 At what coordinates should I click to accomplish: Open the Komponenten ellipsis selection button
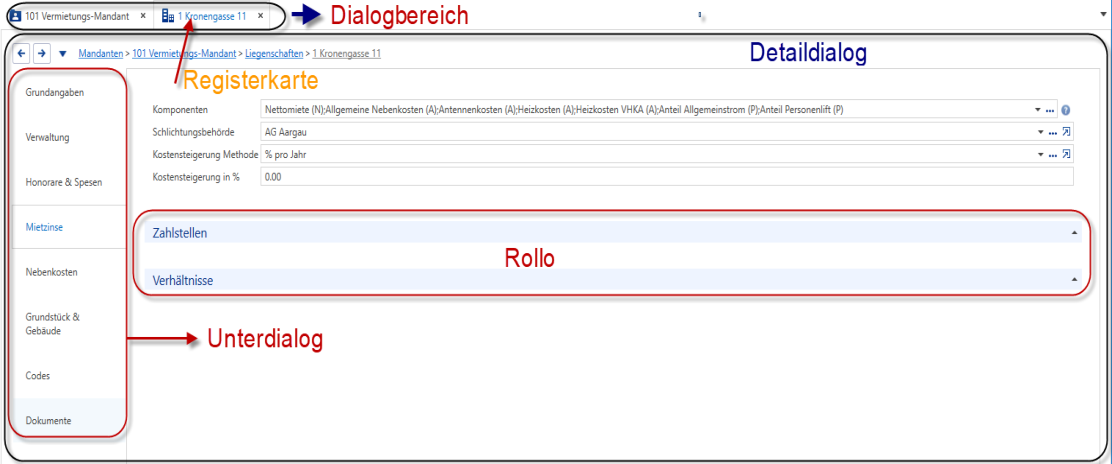(x=1052, y=111)
